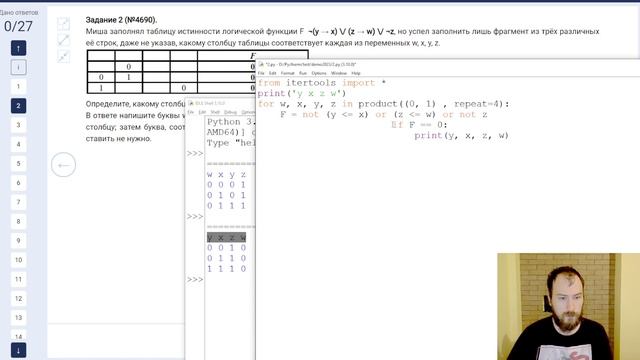Click the 'if F == 0:' code line
Screen dimensions: 640x360
click(x=419, y=125)
